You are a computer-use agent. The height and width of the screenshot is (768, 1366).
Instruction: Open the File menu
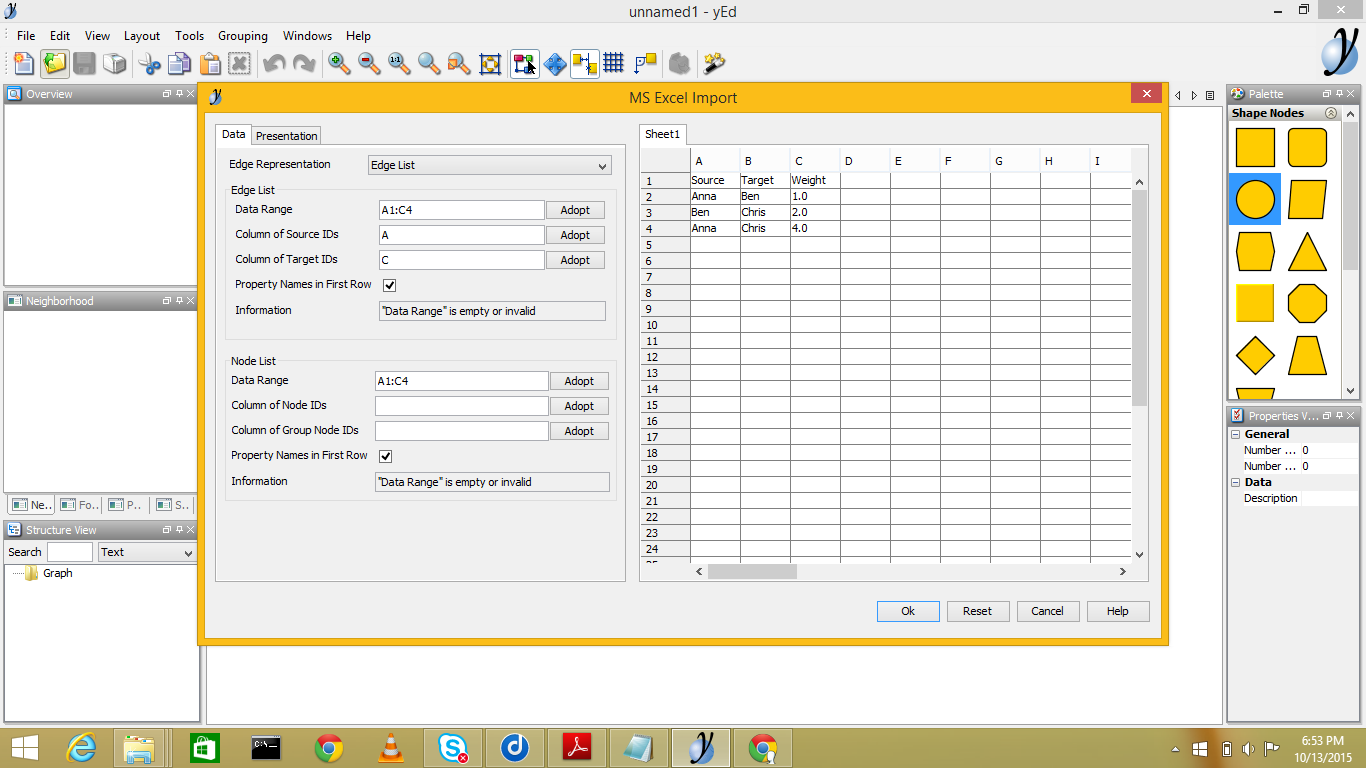[x=26, y=36]
